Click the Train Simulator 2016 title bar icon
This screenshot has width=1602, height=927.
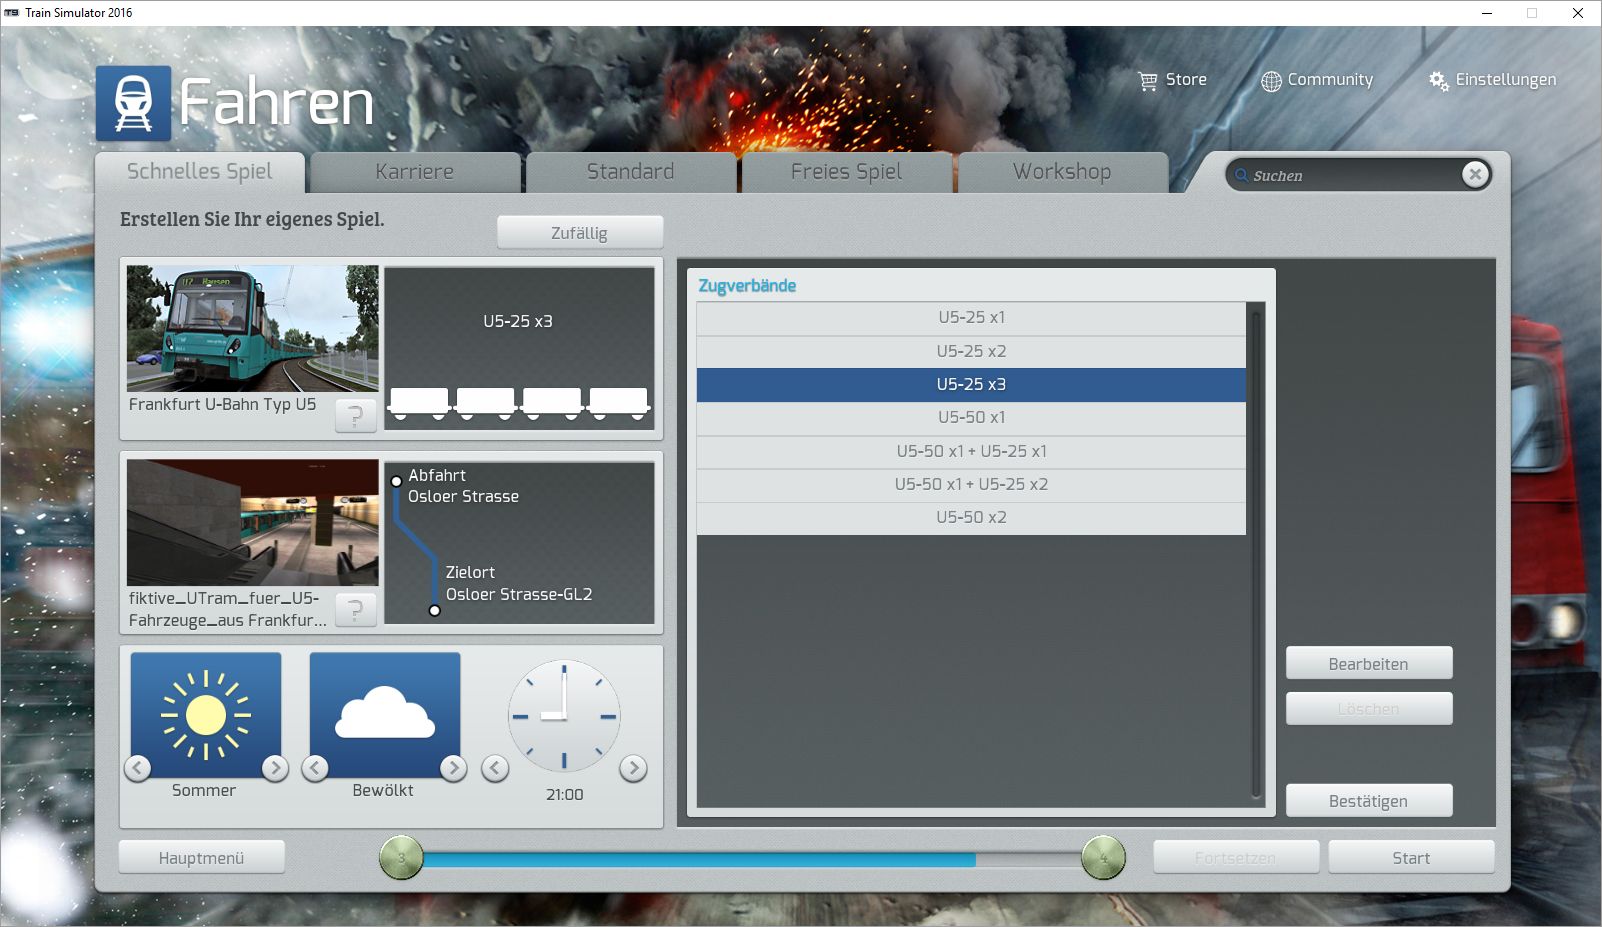click(x=12, y=13)
